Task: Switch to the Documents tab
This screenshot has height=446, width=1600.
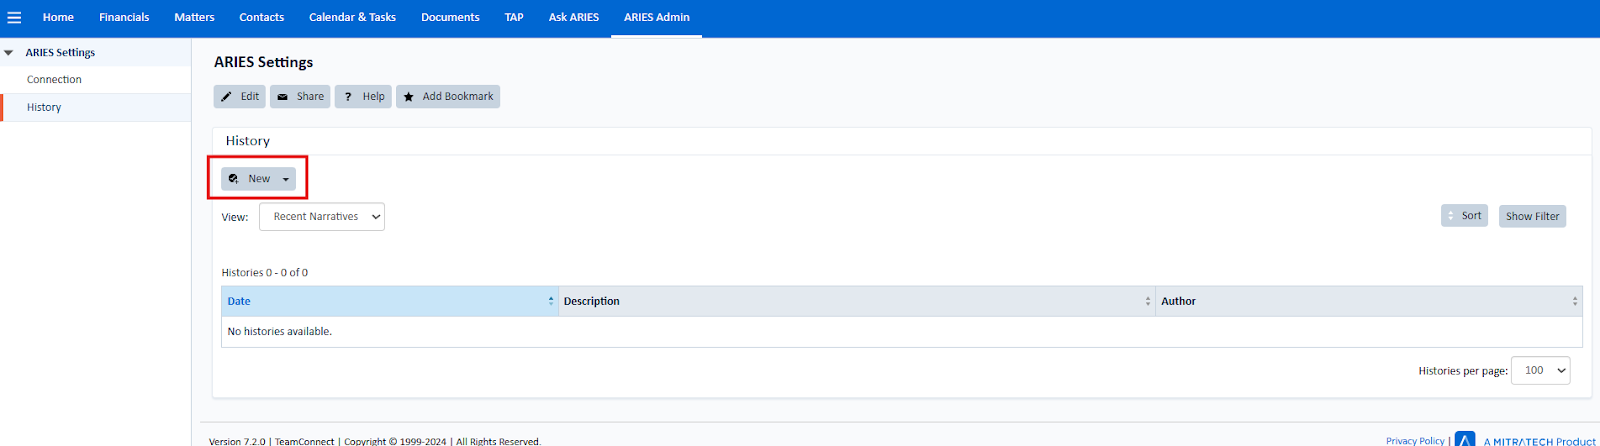Action: point(450,17)
